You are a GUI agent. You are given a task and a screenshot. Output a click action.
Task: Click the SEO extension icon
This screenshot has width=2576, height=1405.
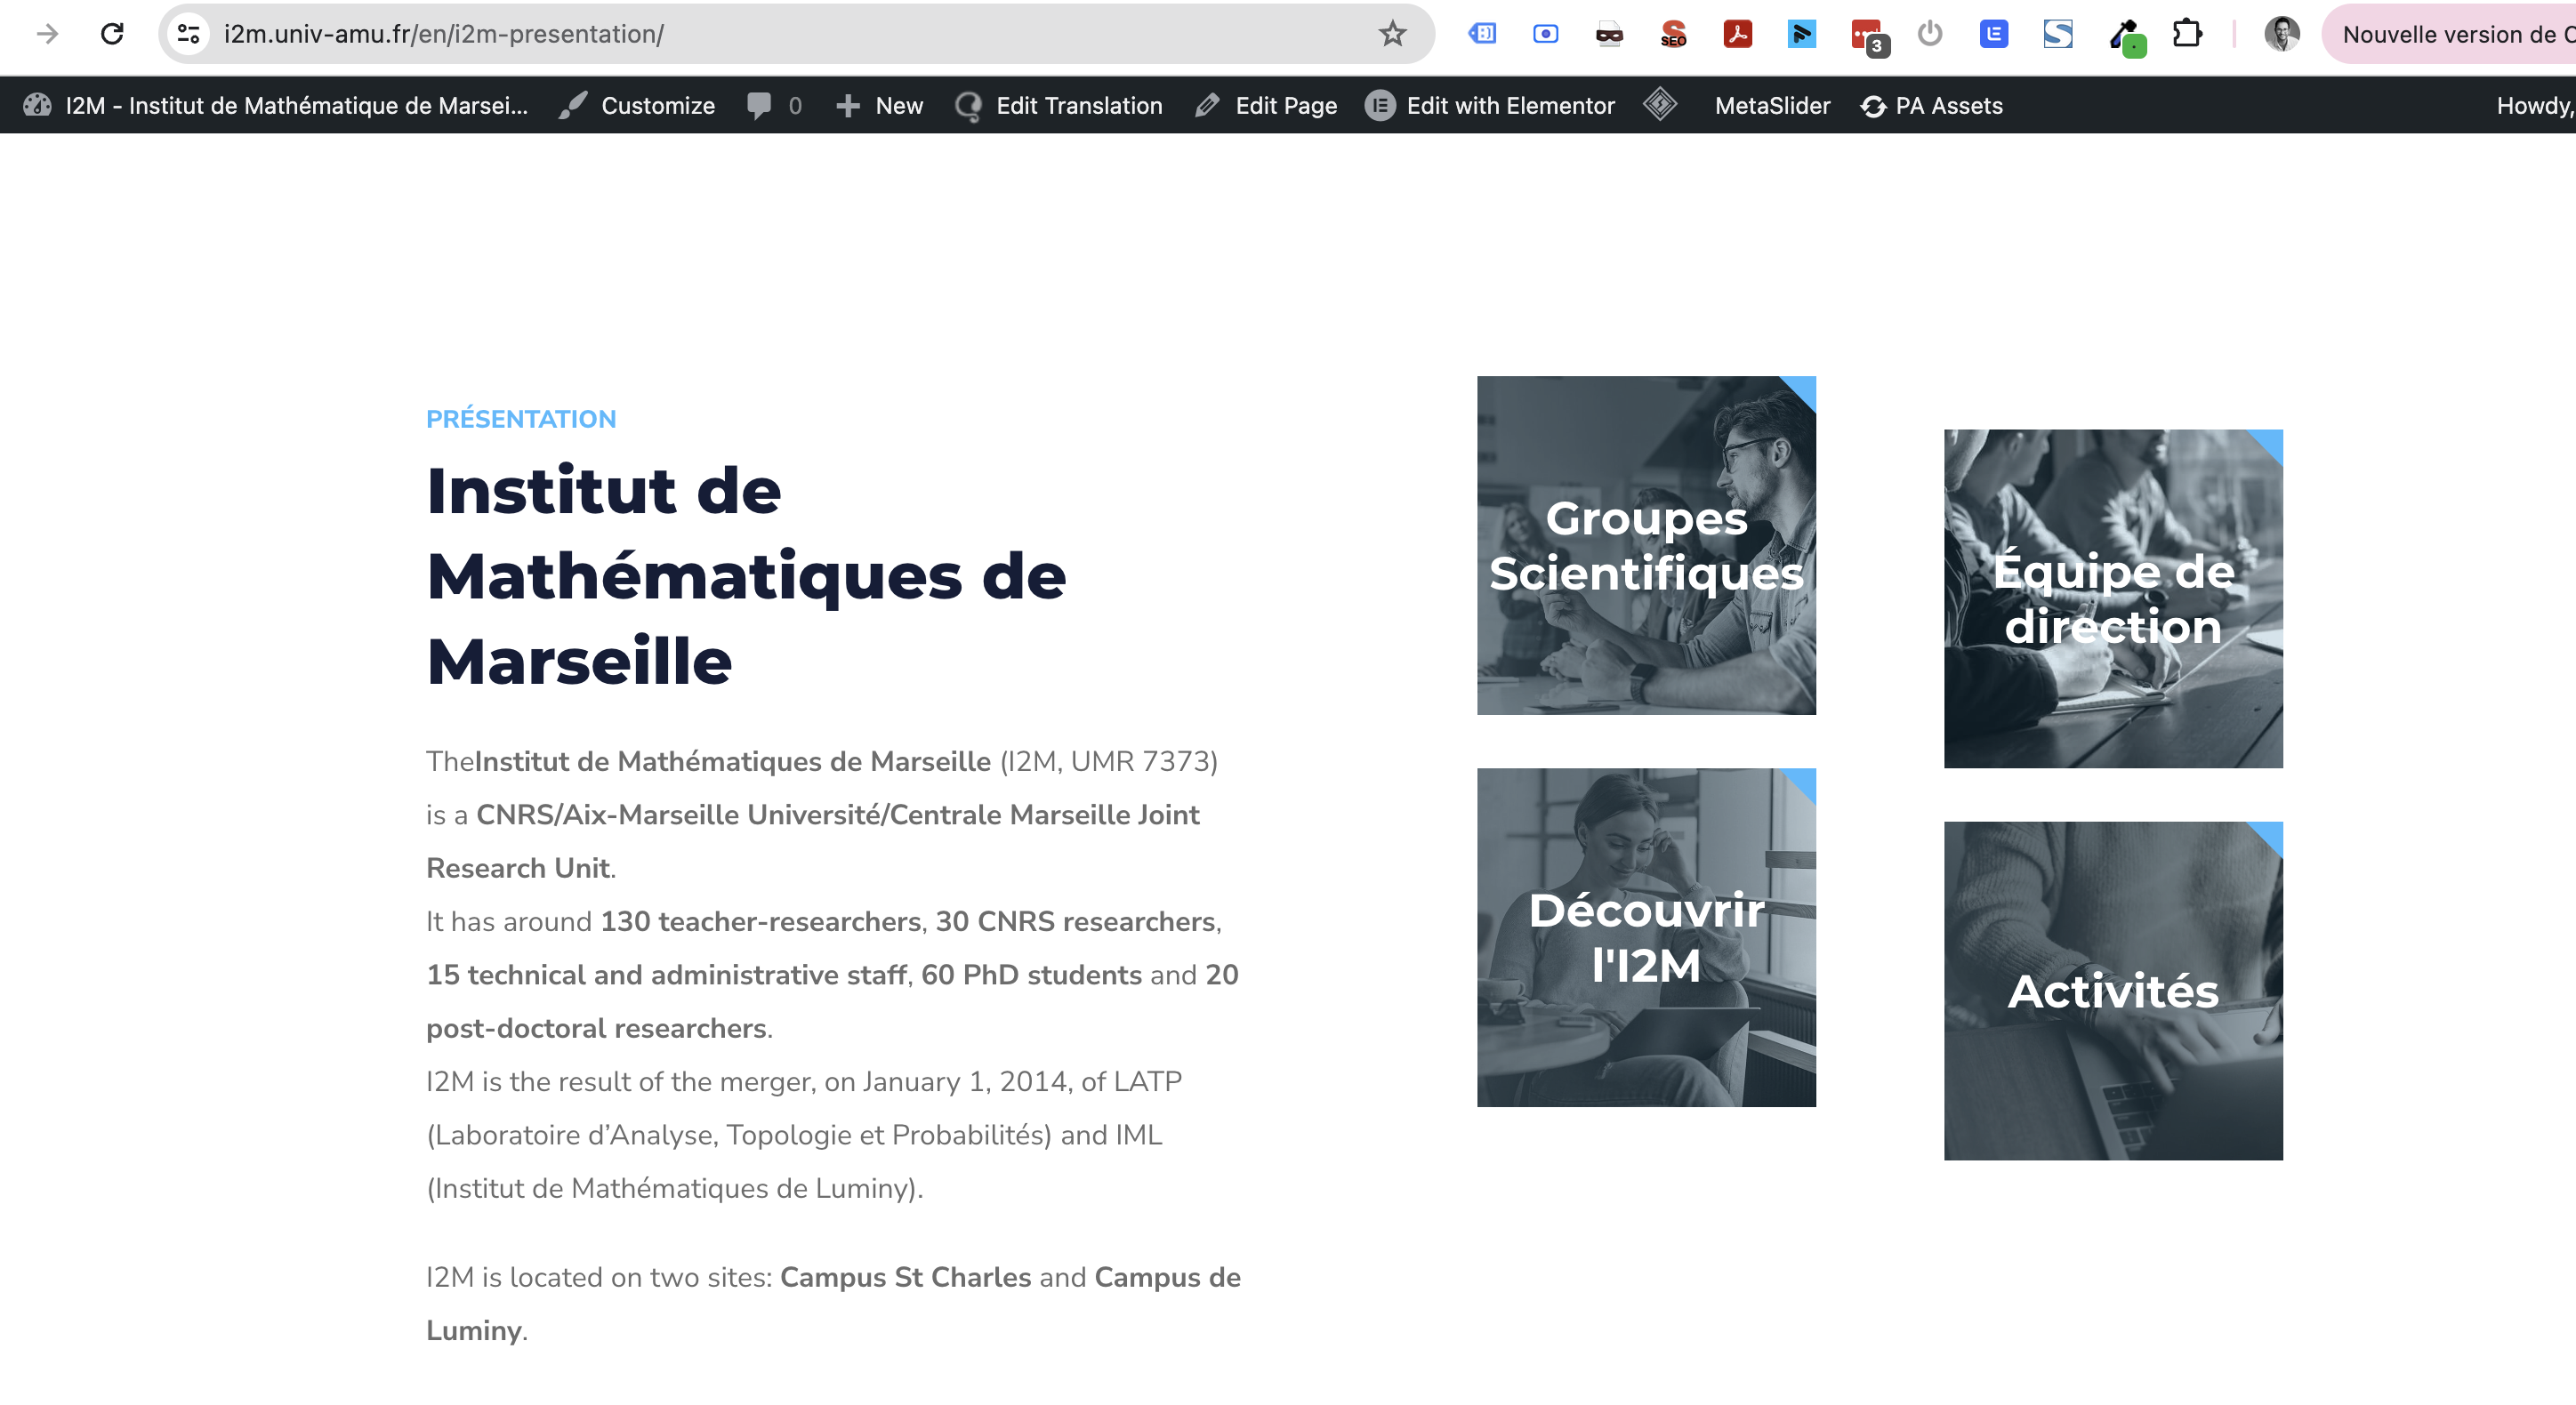click(1673, 34)
